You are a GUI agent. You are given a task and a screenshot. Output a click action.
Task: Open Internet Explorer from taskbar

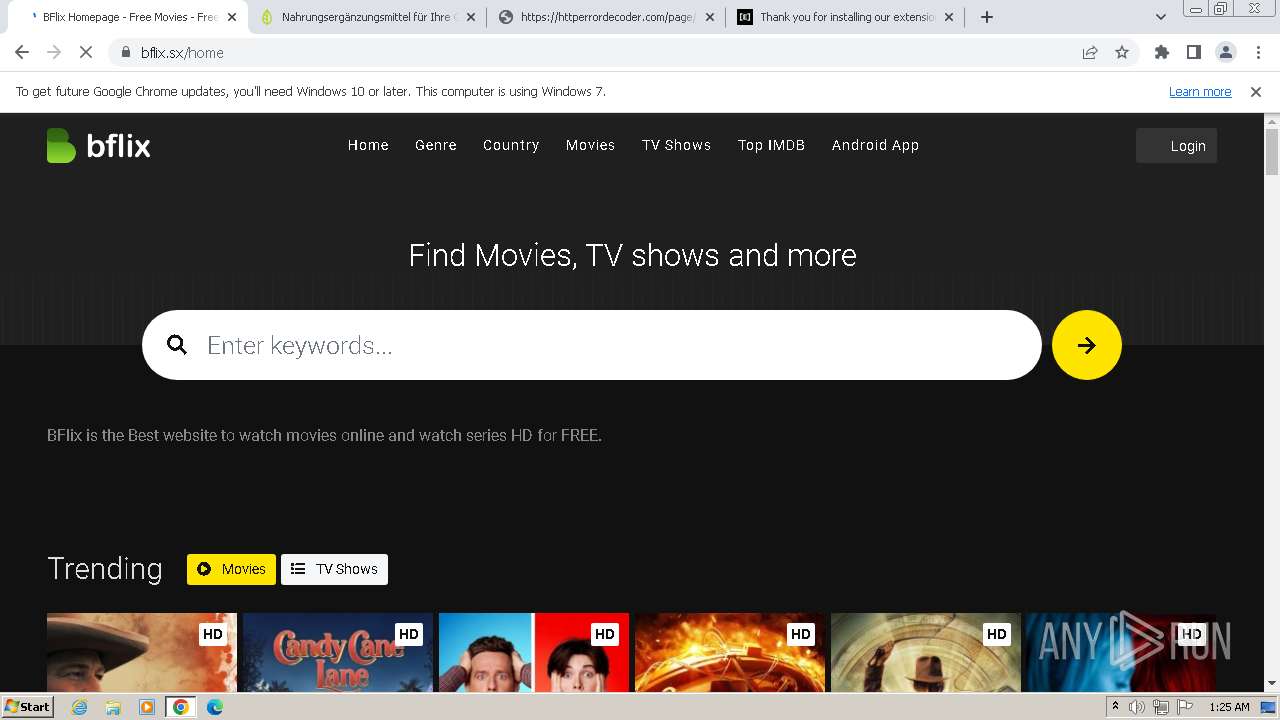coord(80,707)
